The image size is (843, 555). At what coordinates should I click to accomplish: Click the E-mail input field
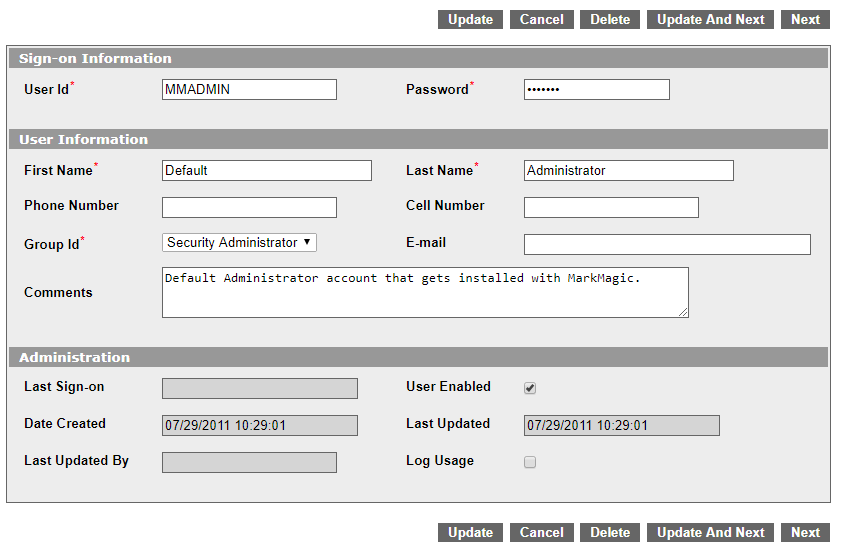pyautogui.click(x=667, y=244)
